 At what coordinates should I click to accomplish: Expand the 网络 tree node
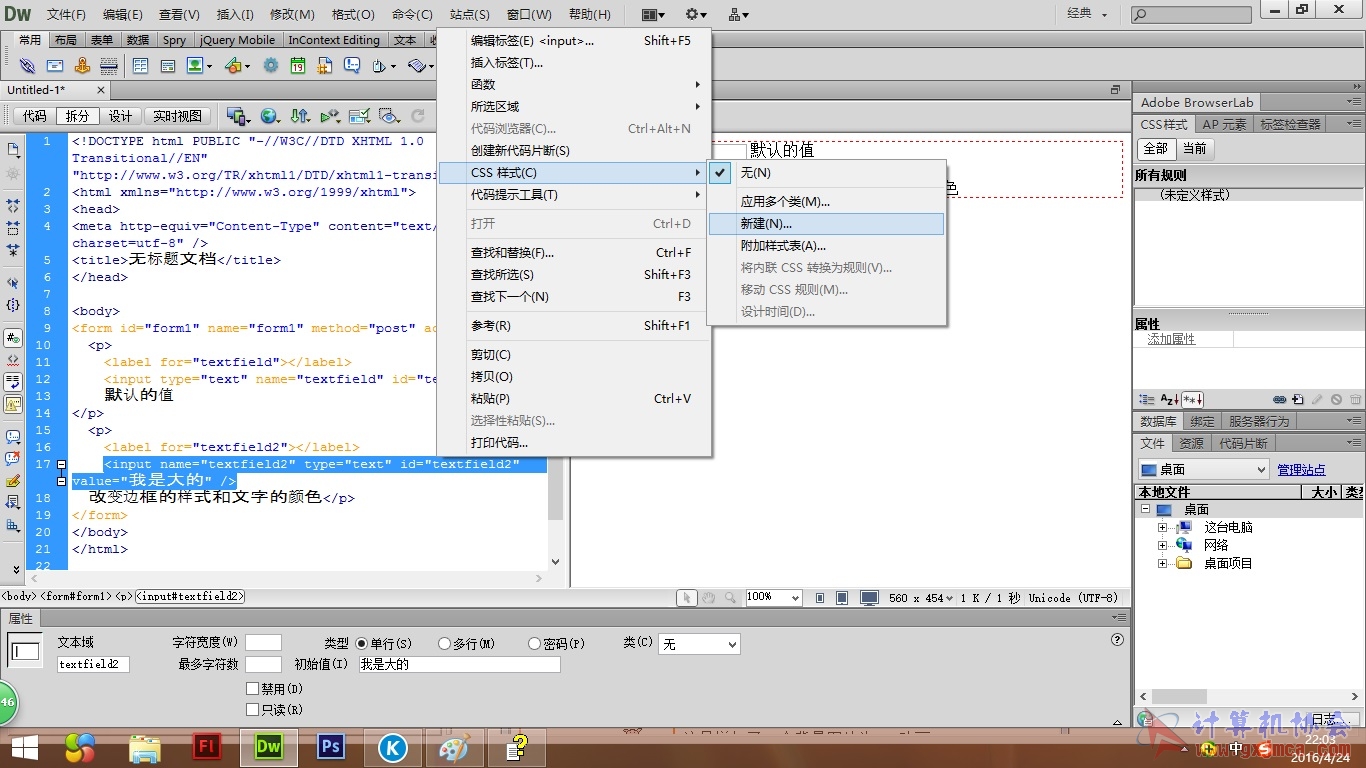pos(1162,545)
